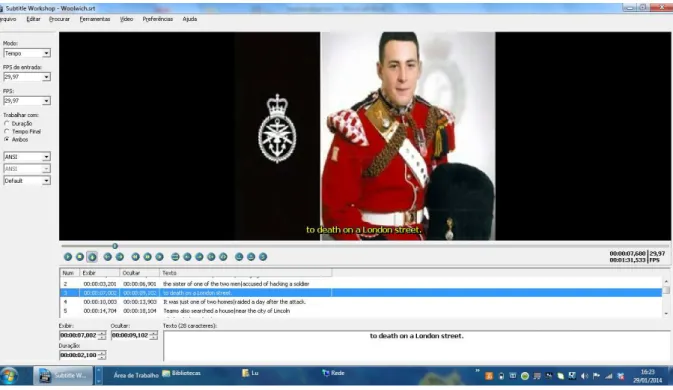Open the Modo dropdown showing Tempo
Viewport: 673px width, 390px height.
(27, 53)
